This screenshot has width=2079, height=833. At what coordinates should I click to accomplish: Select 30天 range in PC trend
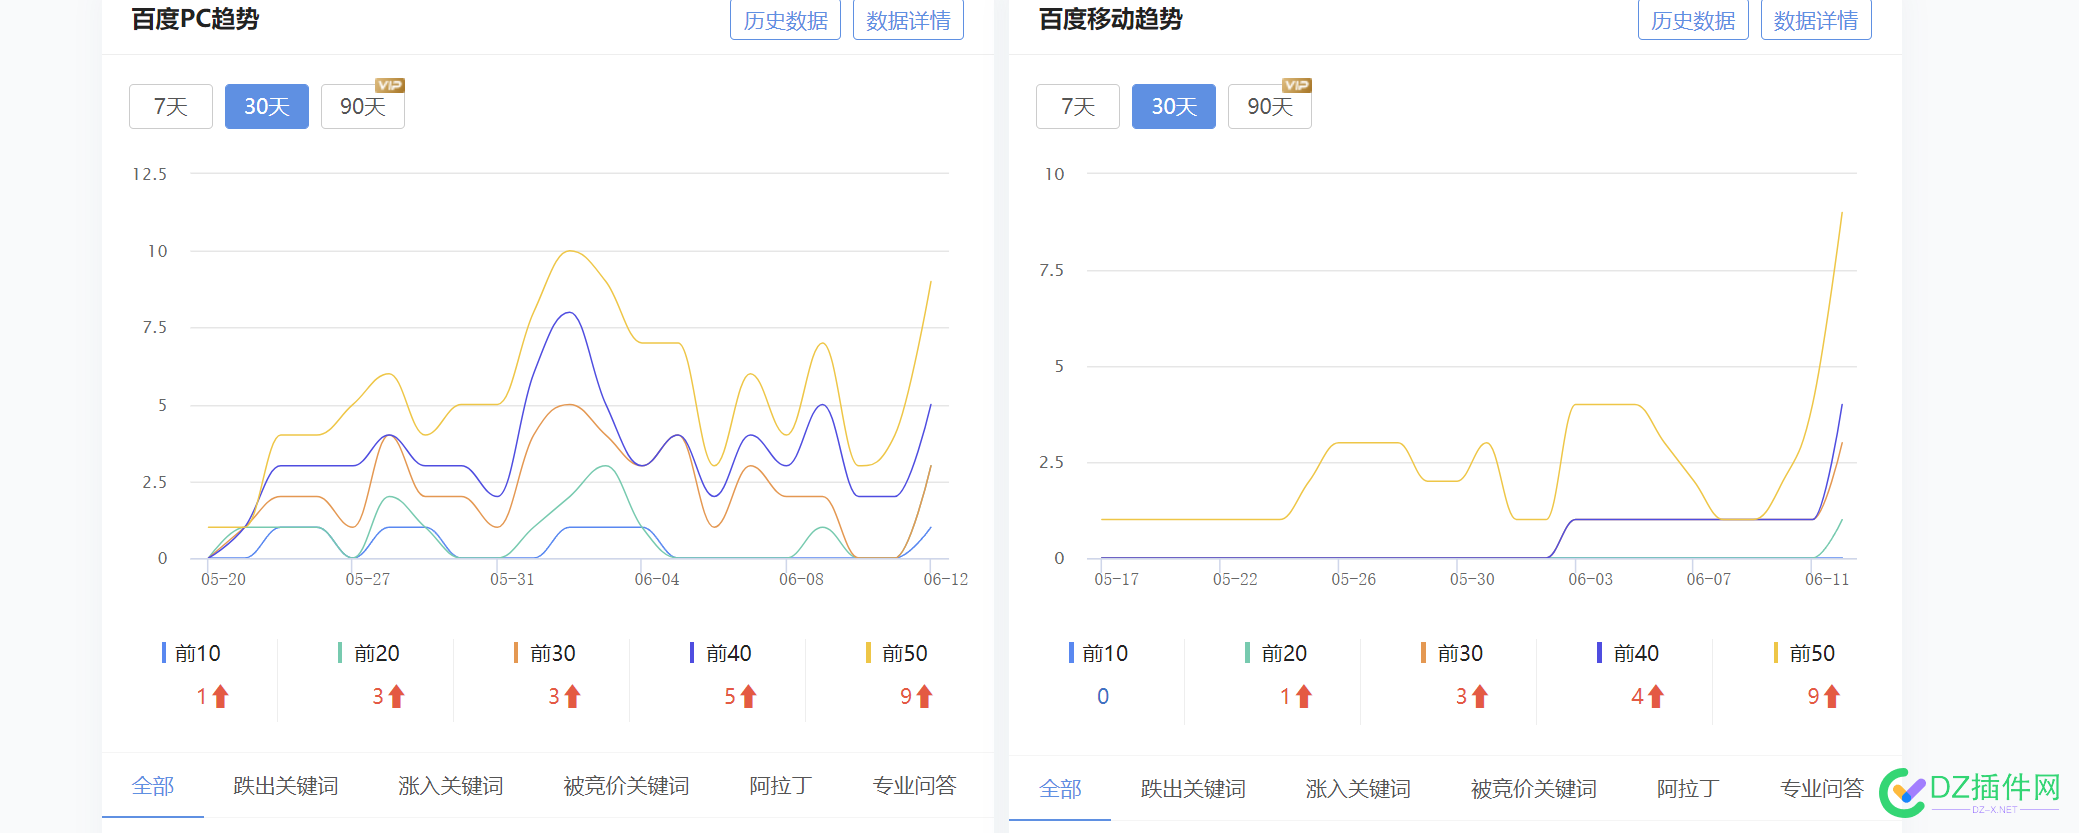coord(267,106)
